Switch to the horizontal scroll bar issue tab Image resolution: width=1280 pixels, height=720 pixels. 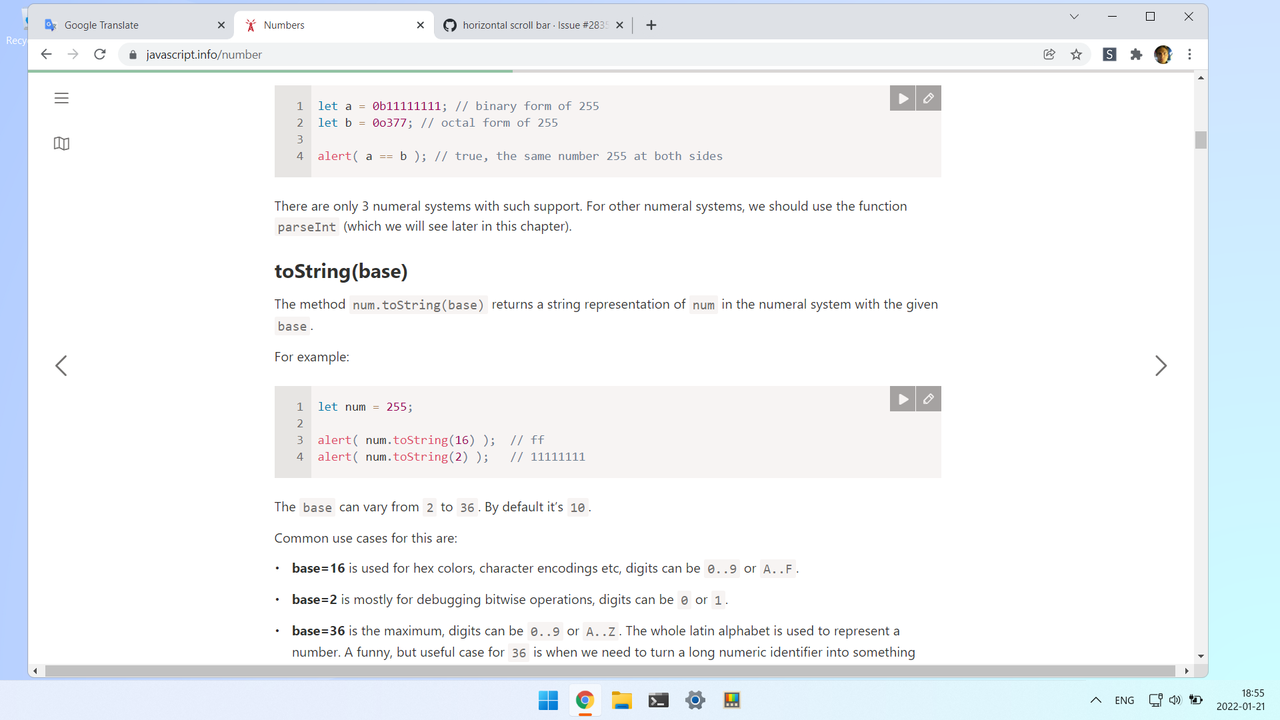pos(530,24)
